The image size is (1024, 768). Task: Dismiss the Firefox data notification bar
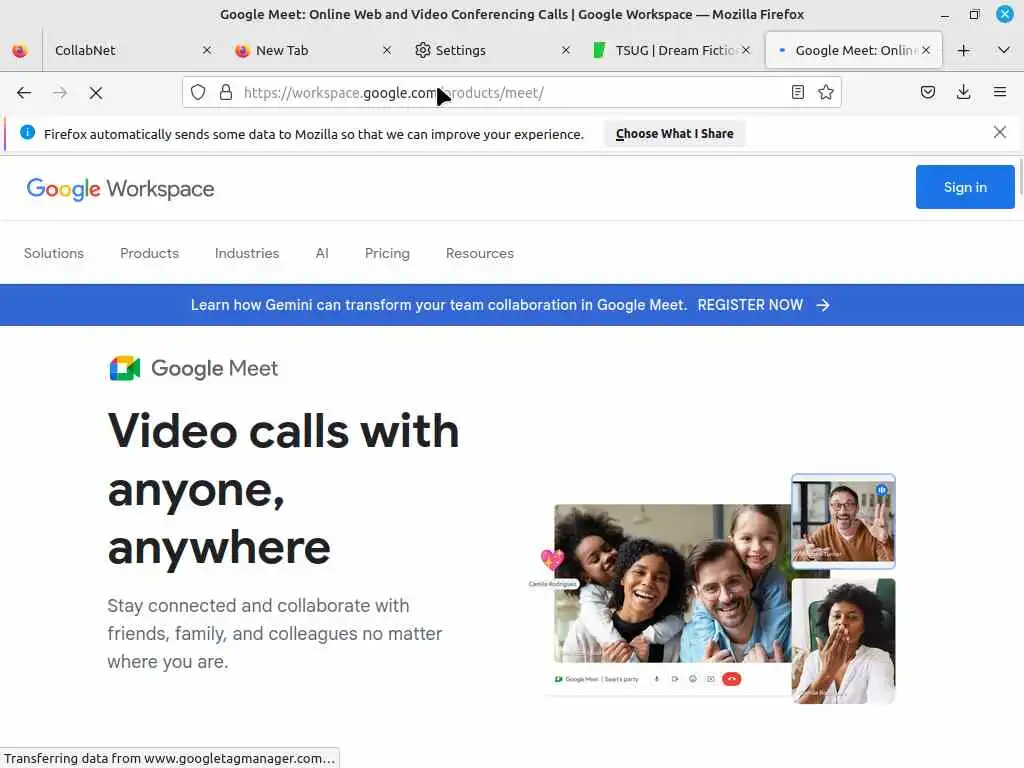point(999,133)
